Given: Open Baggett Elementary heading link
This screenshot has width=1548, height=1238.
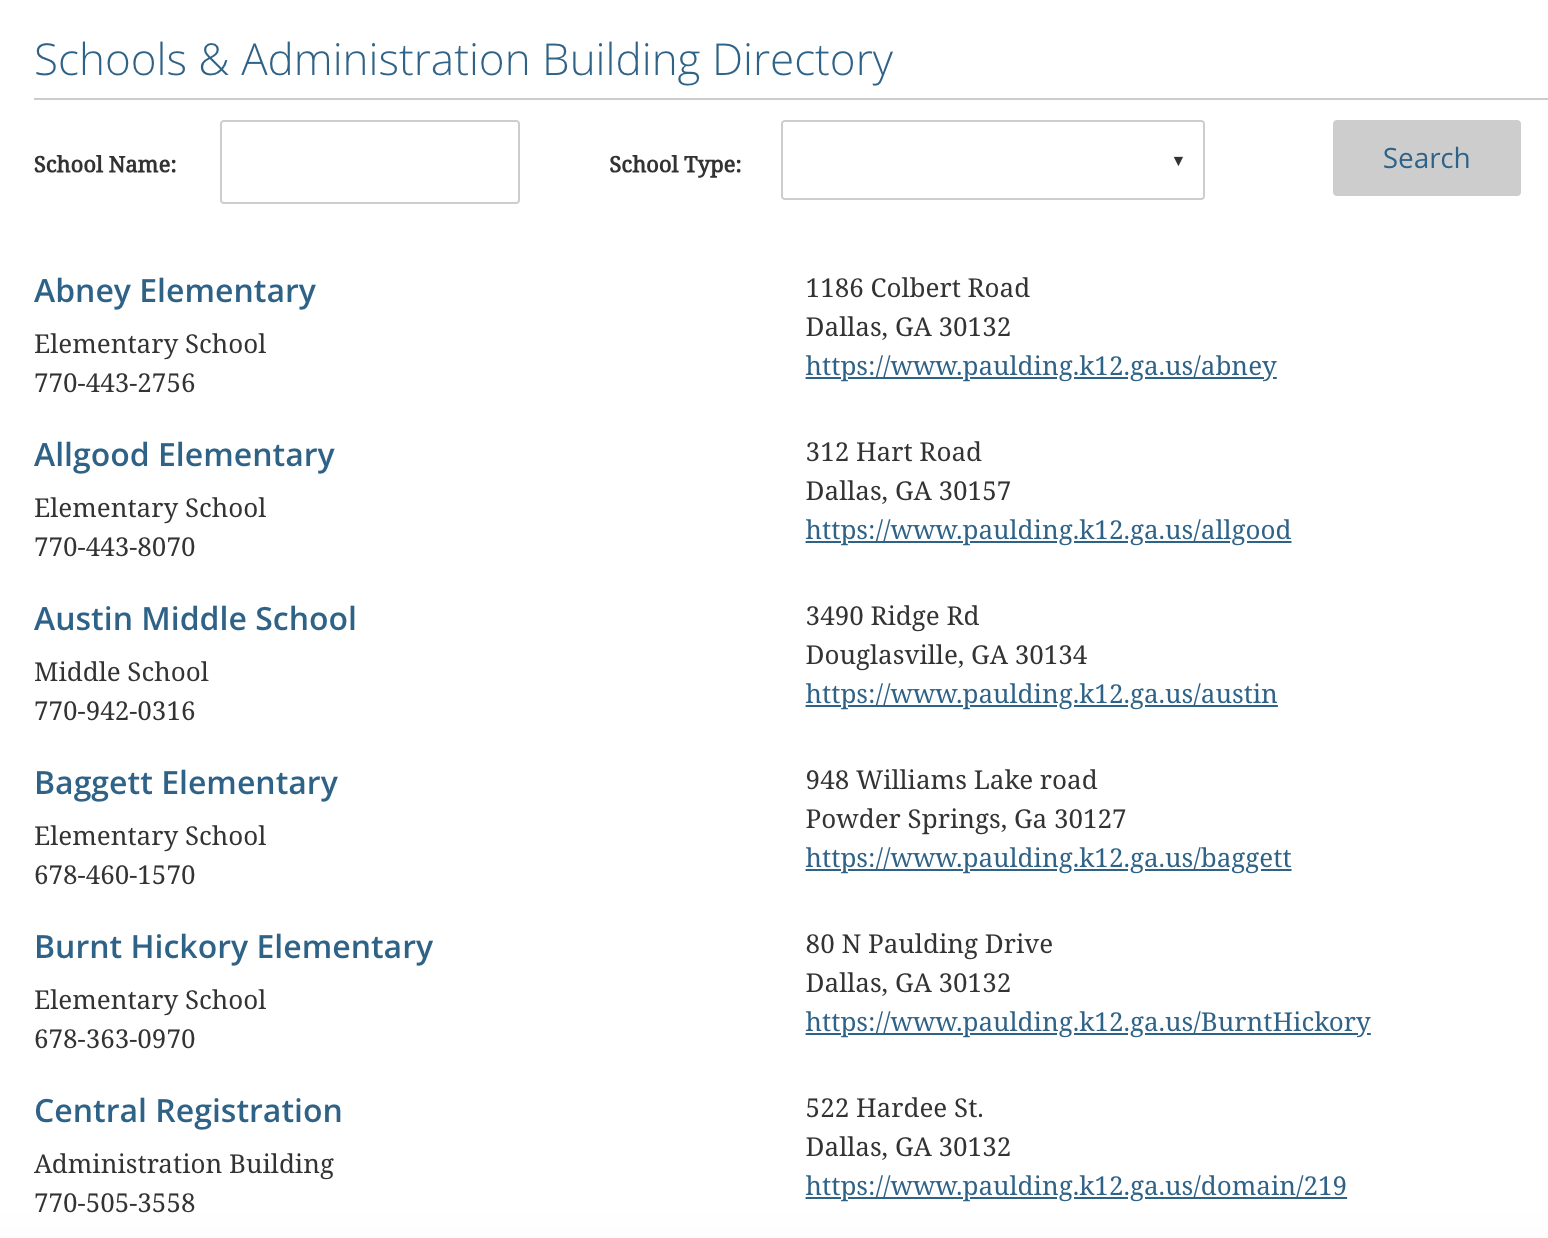Looking at the screenshot, I should pyautogui.click(x=186, y=783).
